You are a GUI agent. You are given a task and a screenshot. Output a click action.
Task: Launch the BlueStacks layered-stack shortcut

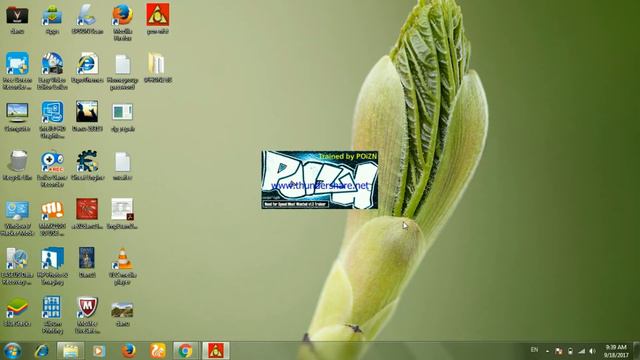pos(17,308)
